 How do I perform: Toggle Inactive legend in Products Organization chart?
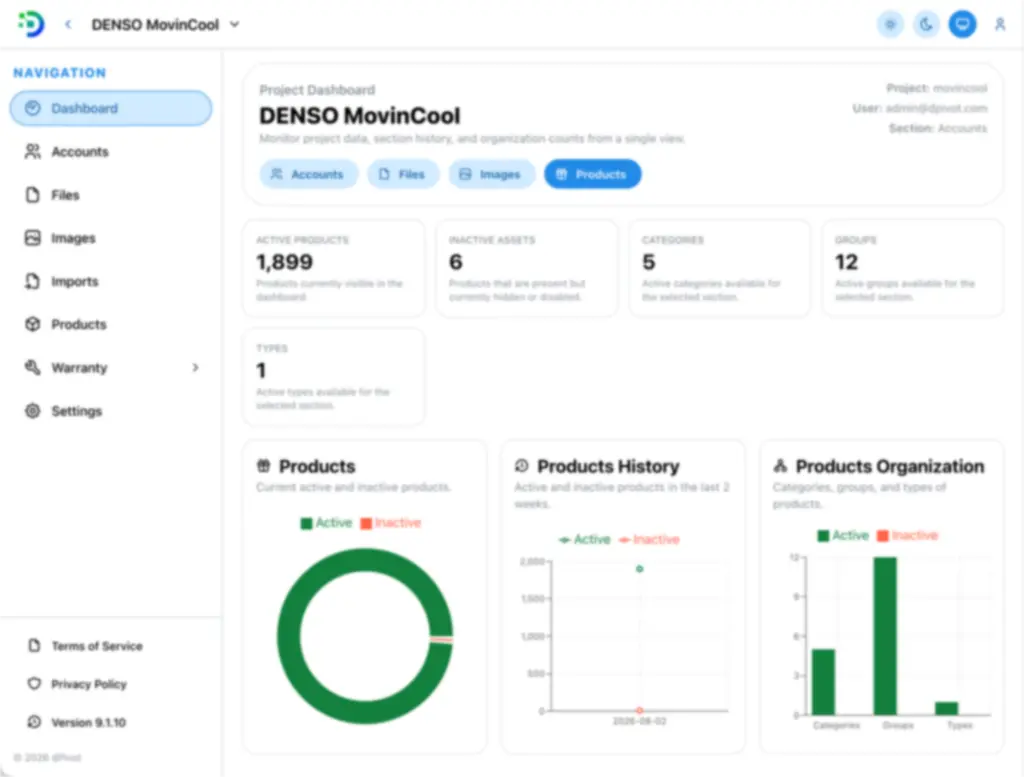(x=907, y=535)
